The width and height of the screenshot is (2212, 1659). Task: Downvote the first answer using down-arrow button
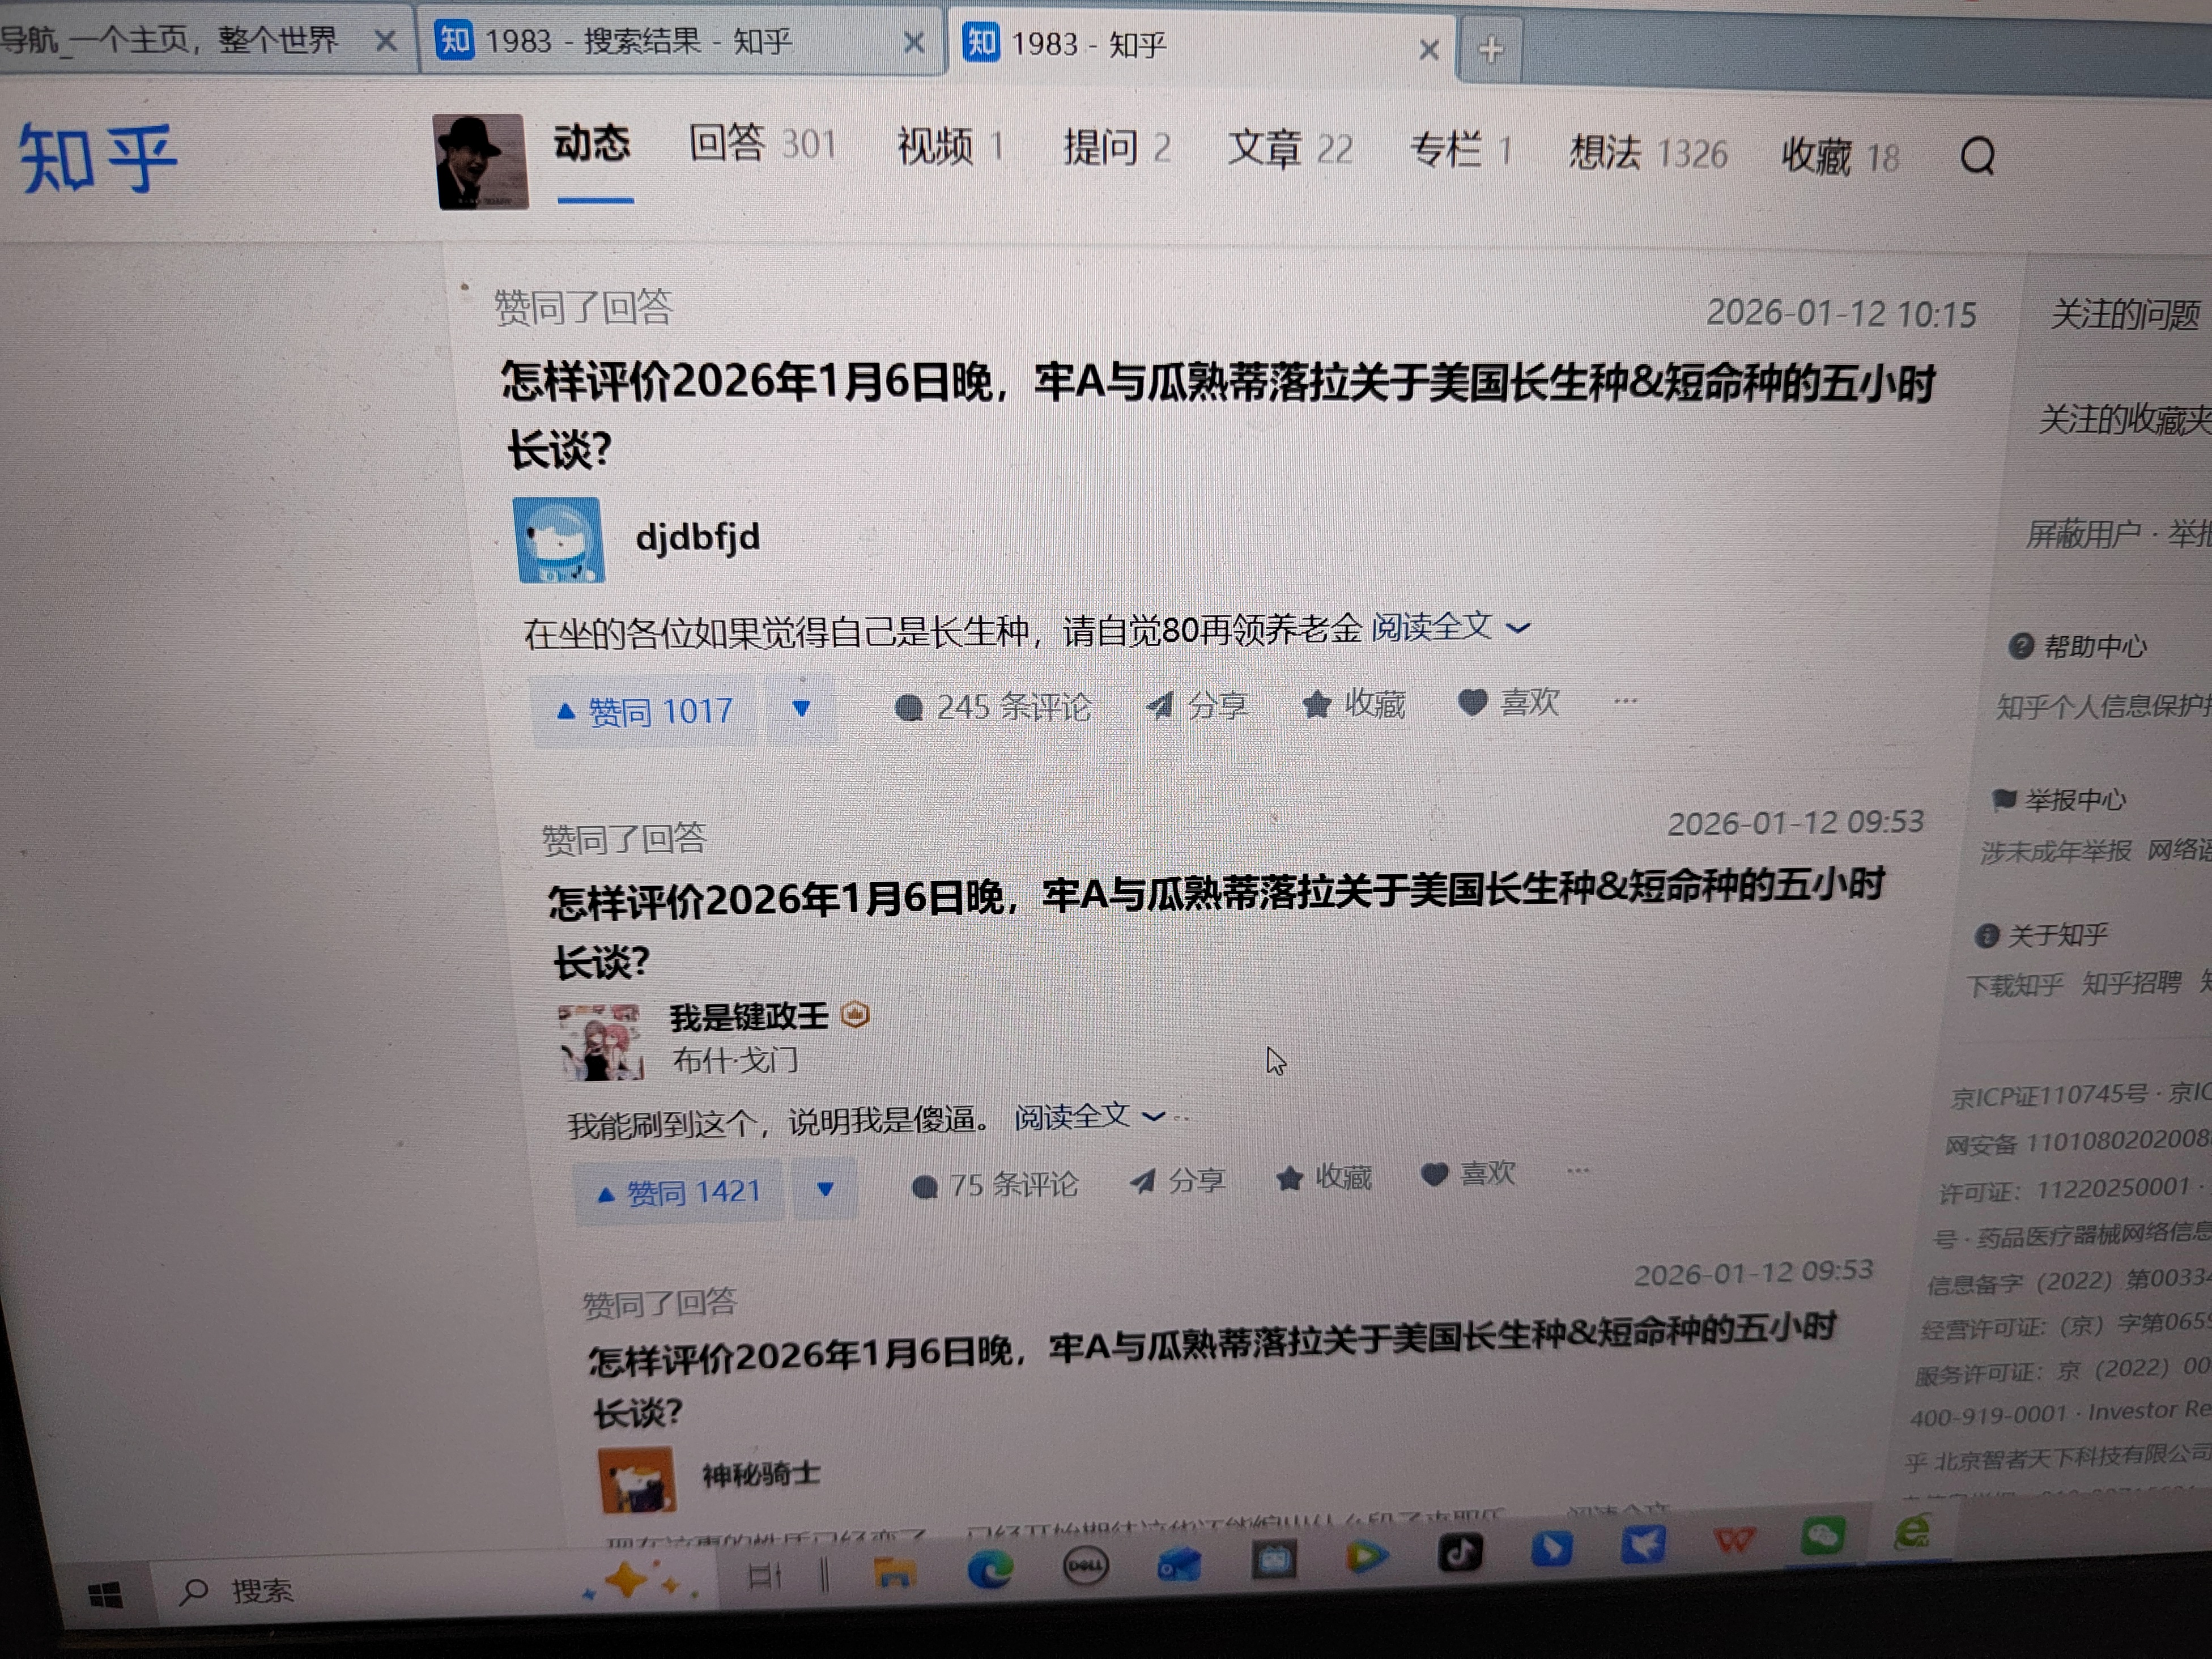[x=800, y=709]
